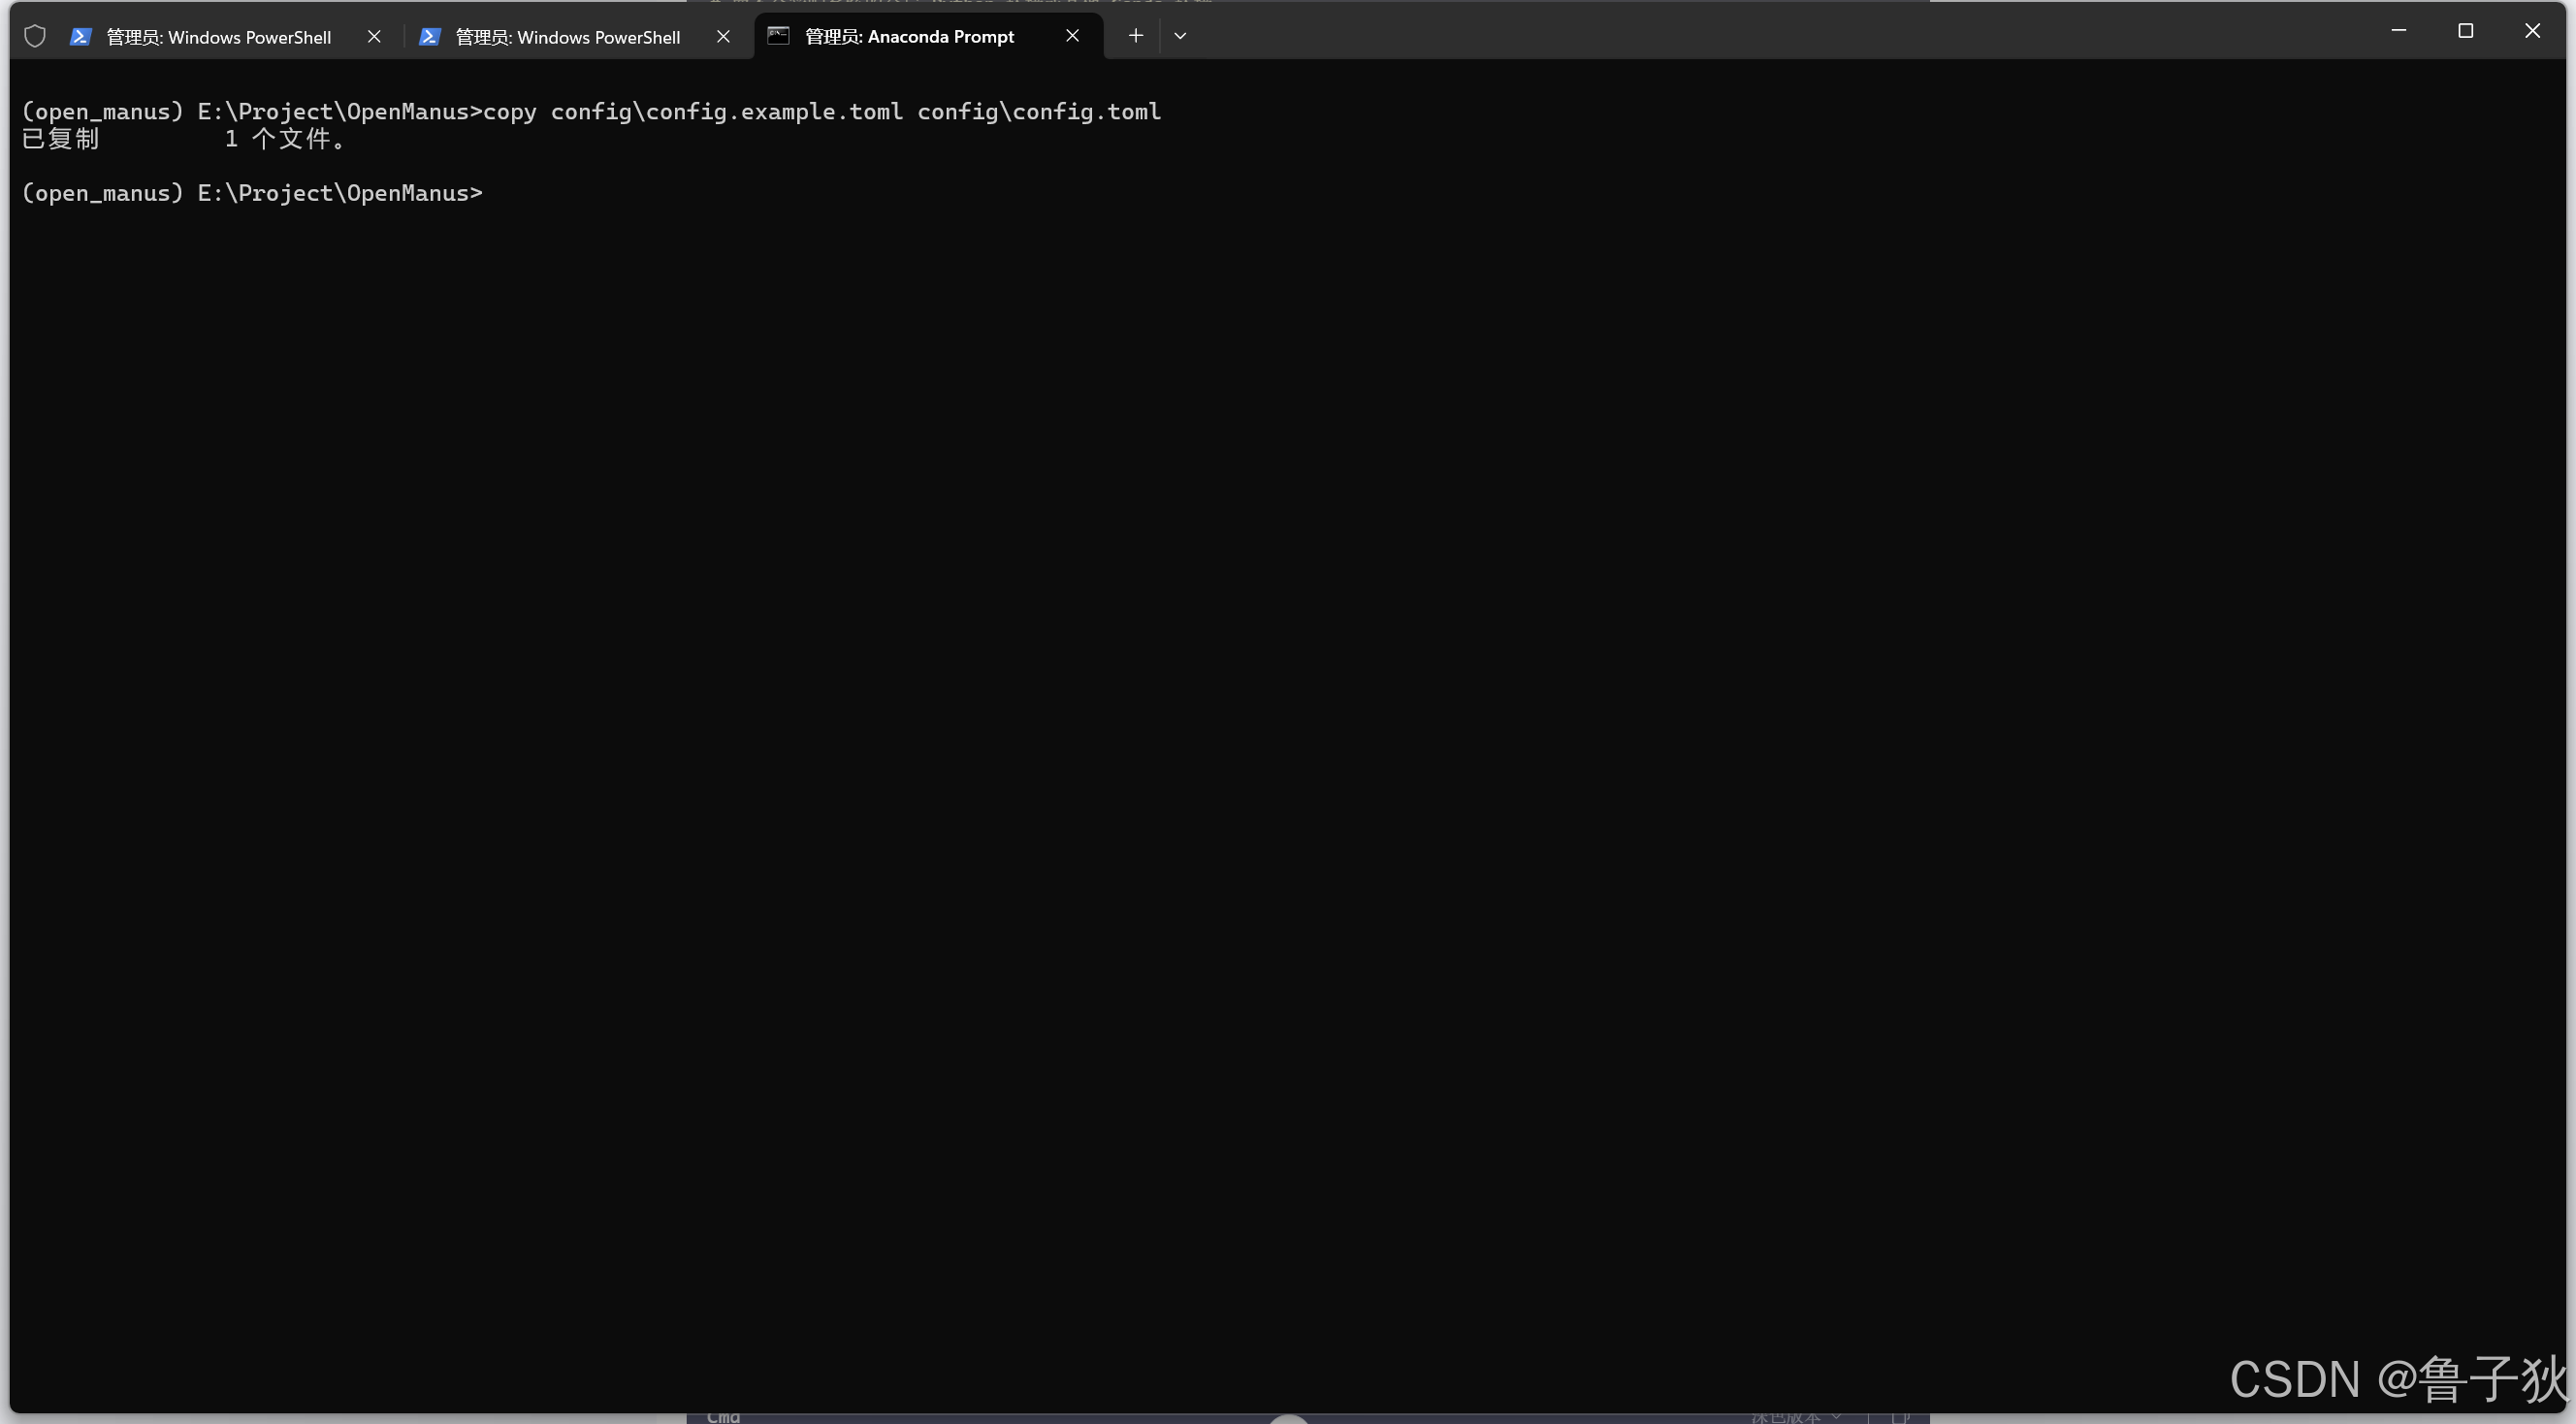The image size is (2576, 1424).
Task: Minimize the terminal window
Action: pos(2398,31)
